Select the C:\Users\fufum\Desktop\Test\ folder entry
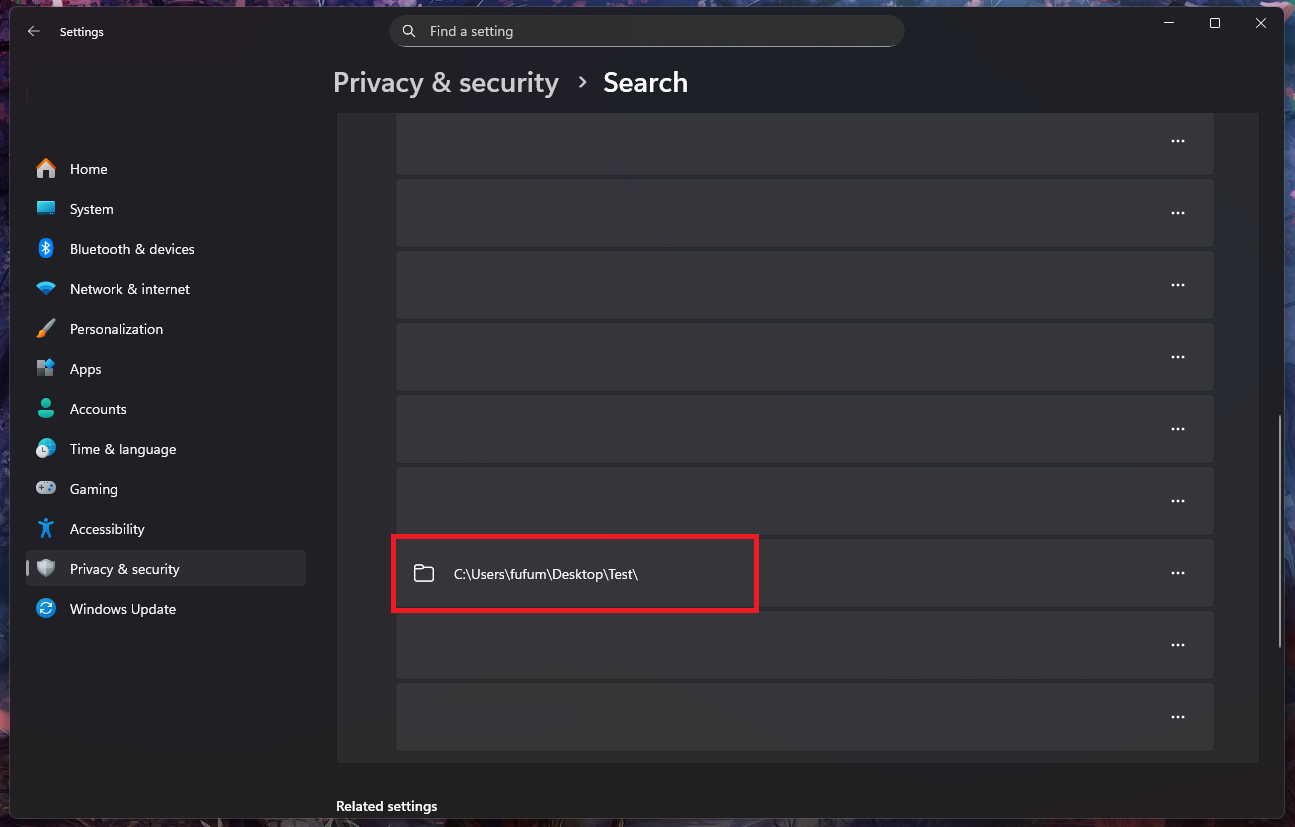 point(545,574)
